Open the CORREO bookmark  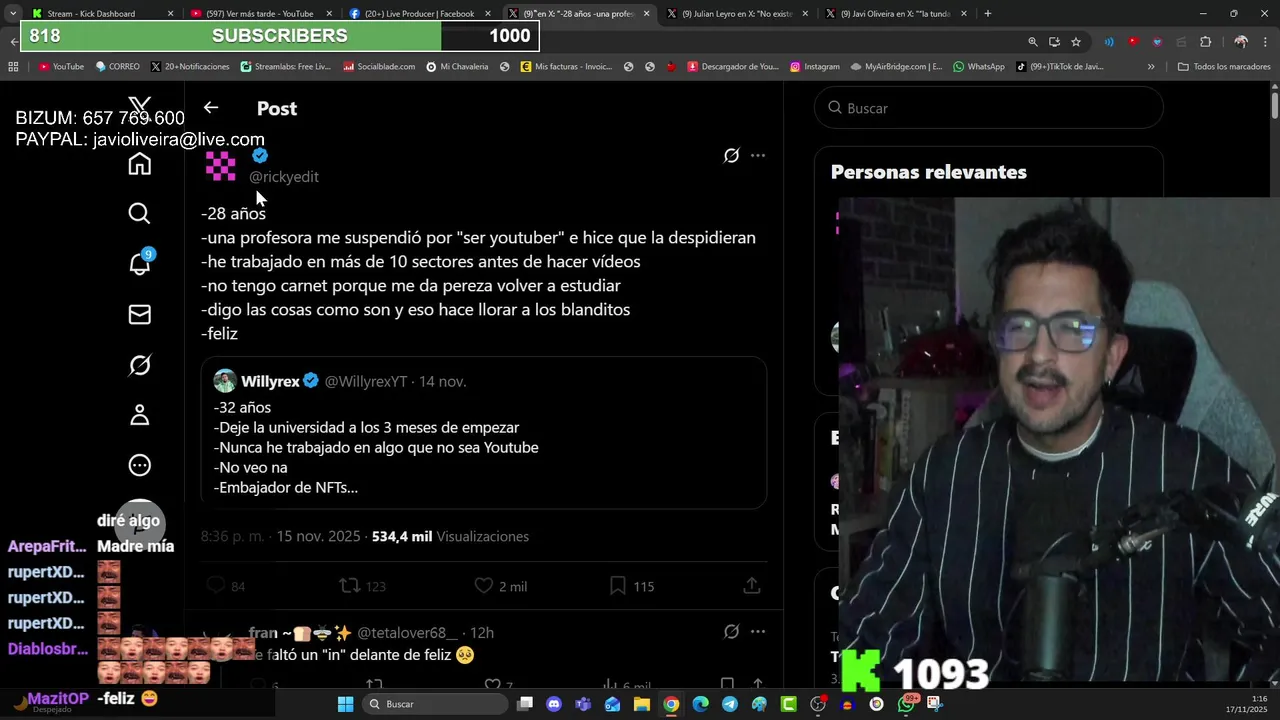117,67
